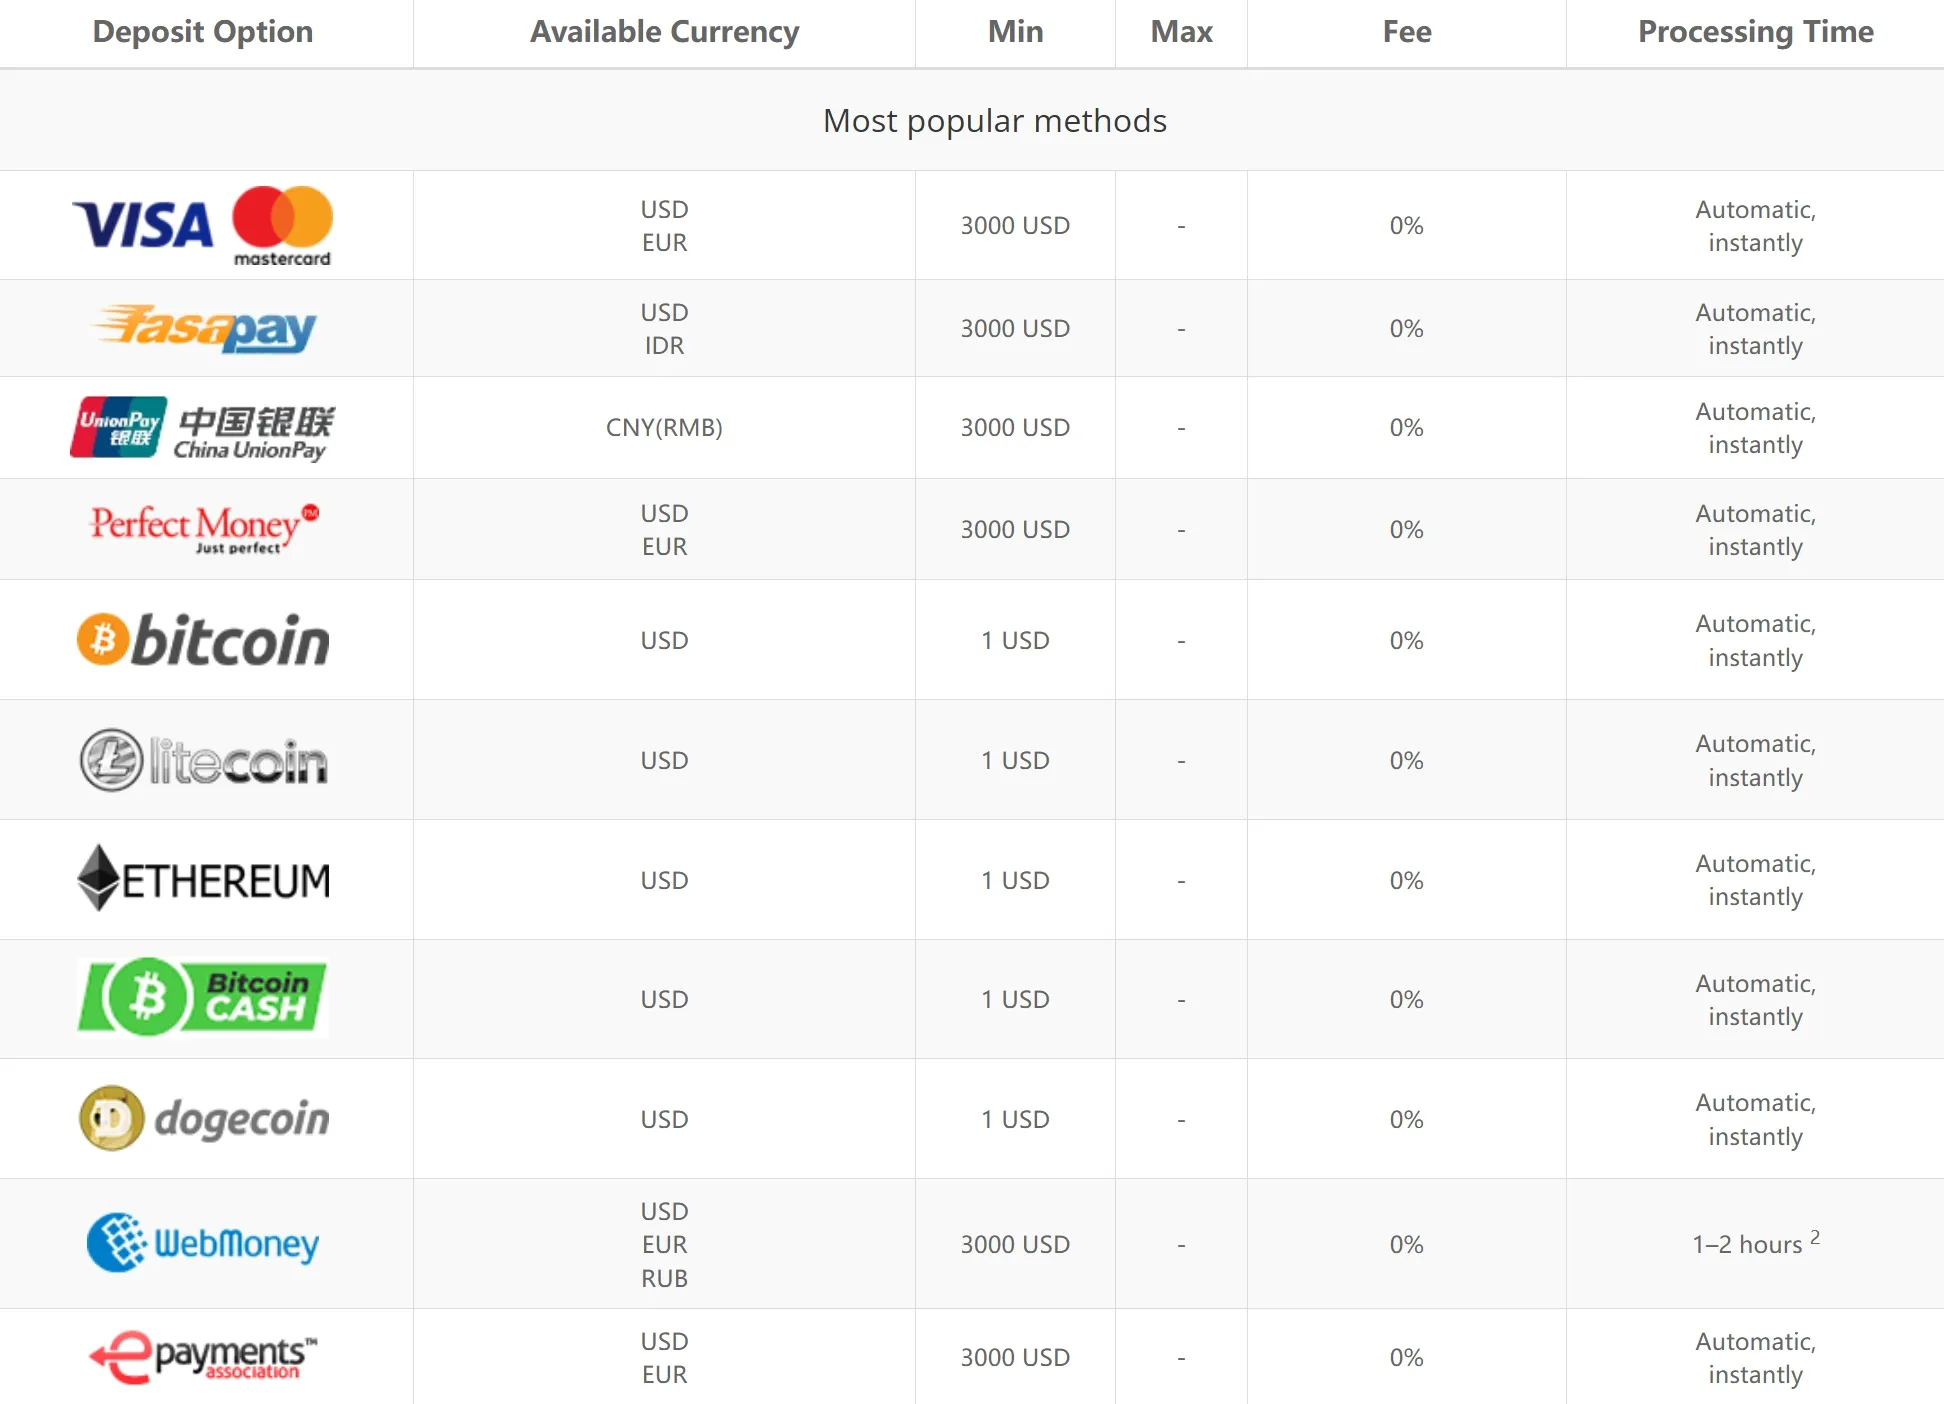1944x1404 pixels.
Task: Open the Perfect Money logo
Action: pos(204,529)
